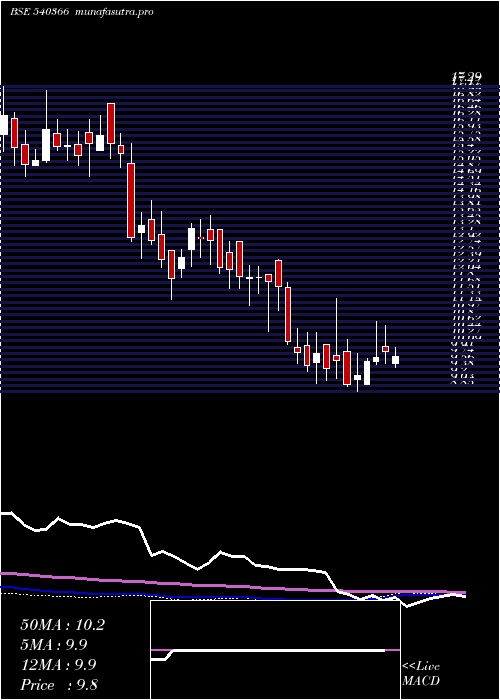Image resolution: width=500 pixels, height=700 pixels.
Task: Click the Price : 9.8 label
Action: pos(59,685)
